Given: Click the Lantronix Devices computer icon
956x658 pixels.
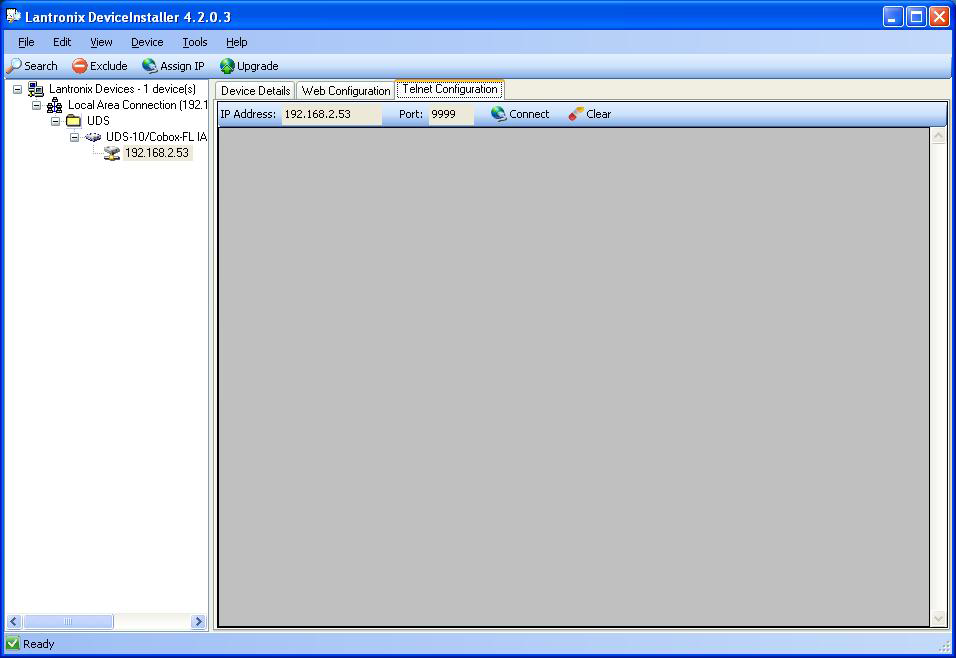Looking at the screenshot, I should click(x=36, y=89).
